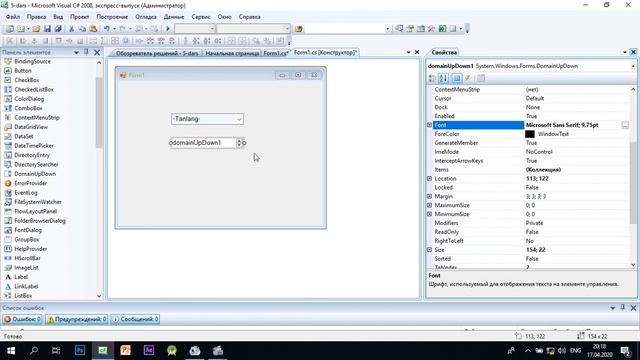Screen dimensions: 640x360
Task: Open the Отладка menu
Action: (x=146, y=17)
